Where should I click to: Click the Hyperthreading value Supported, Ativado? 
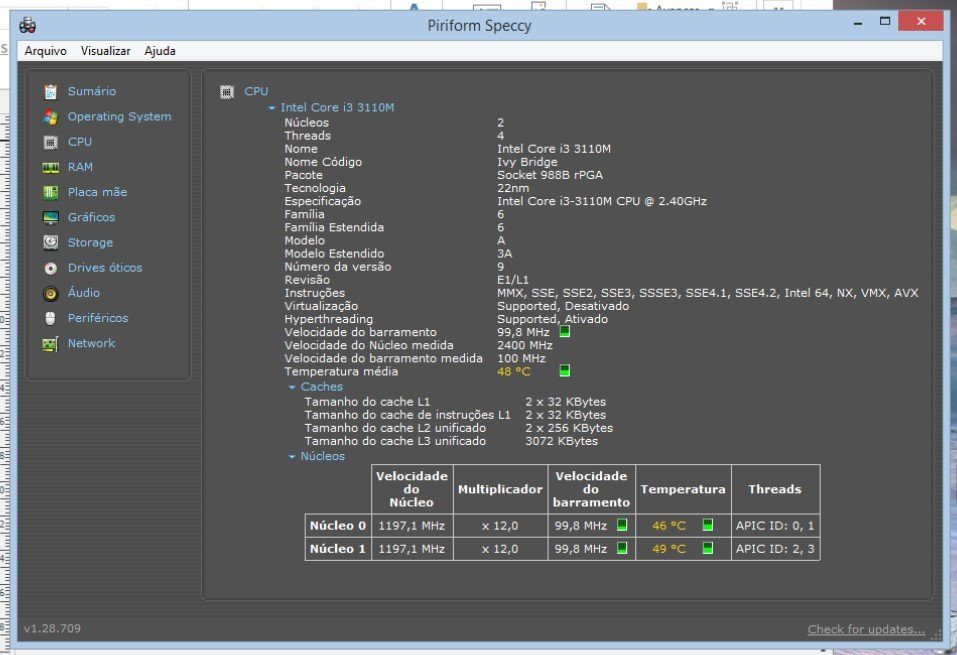552,319
